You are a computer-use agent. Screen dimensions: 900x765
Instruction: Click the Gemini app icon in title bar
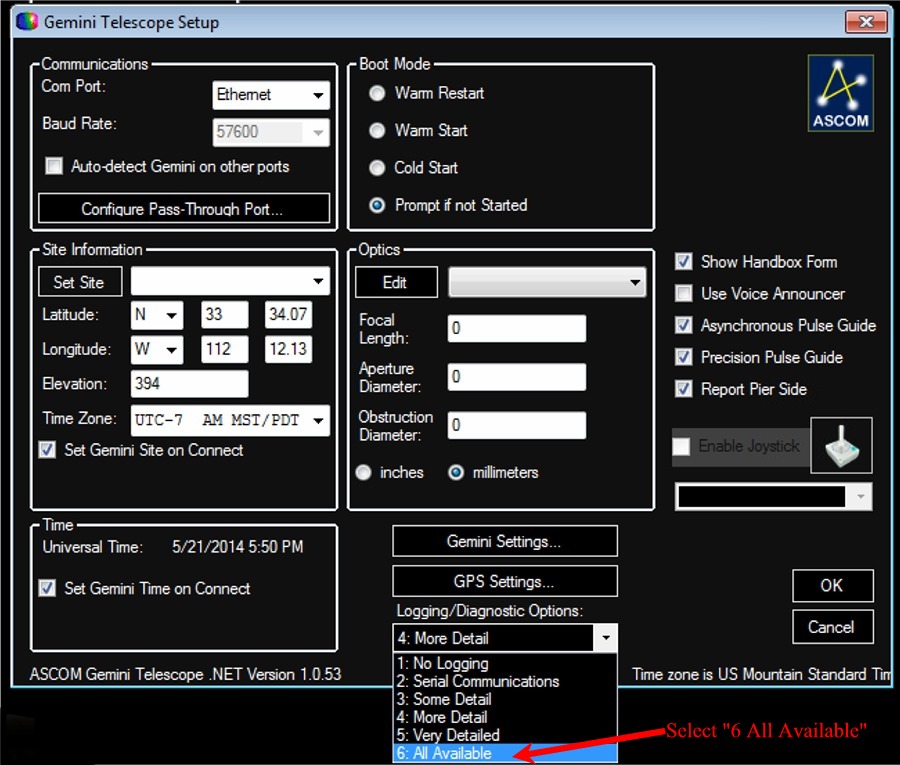point(27,22)
